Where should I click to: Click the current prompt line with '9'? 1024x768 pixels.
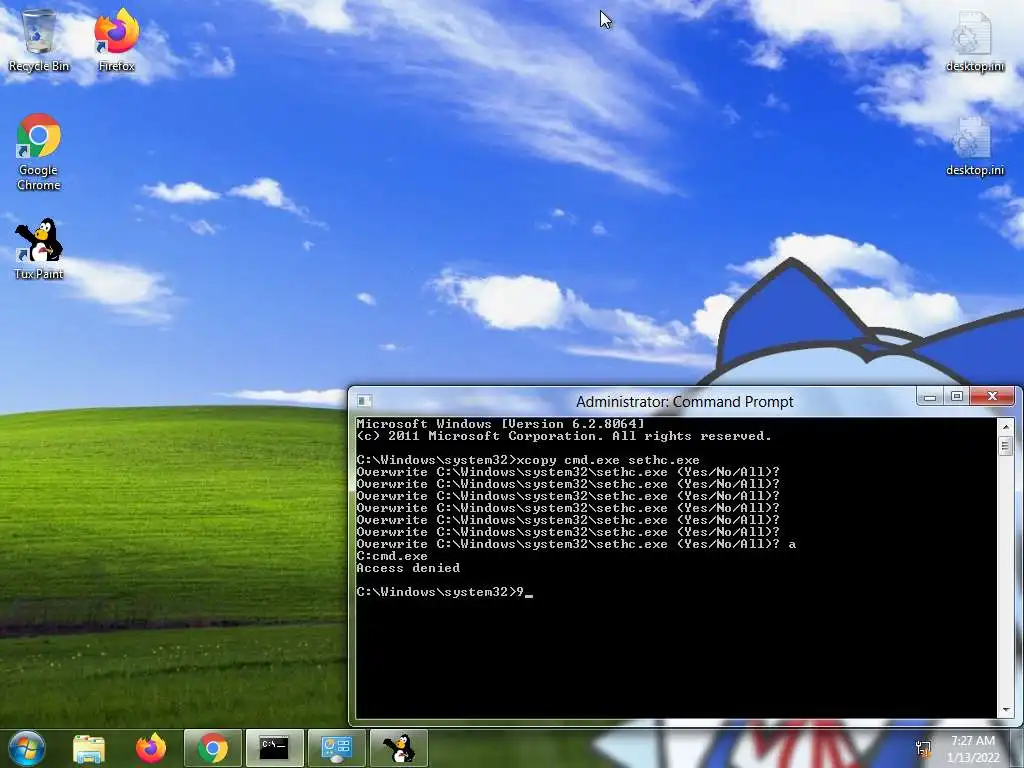(x=444, y=592)
